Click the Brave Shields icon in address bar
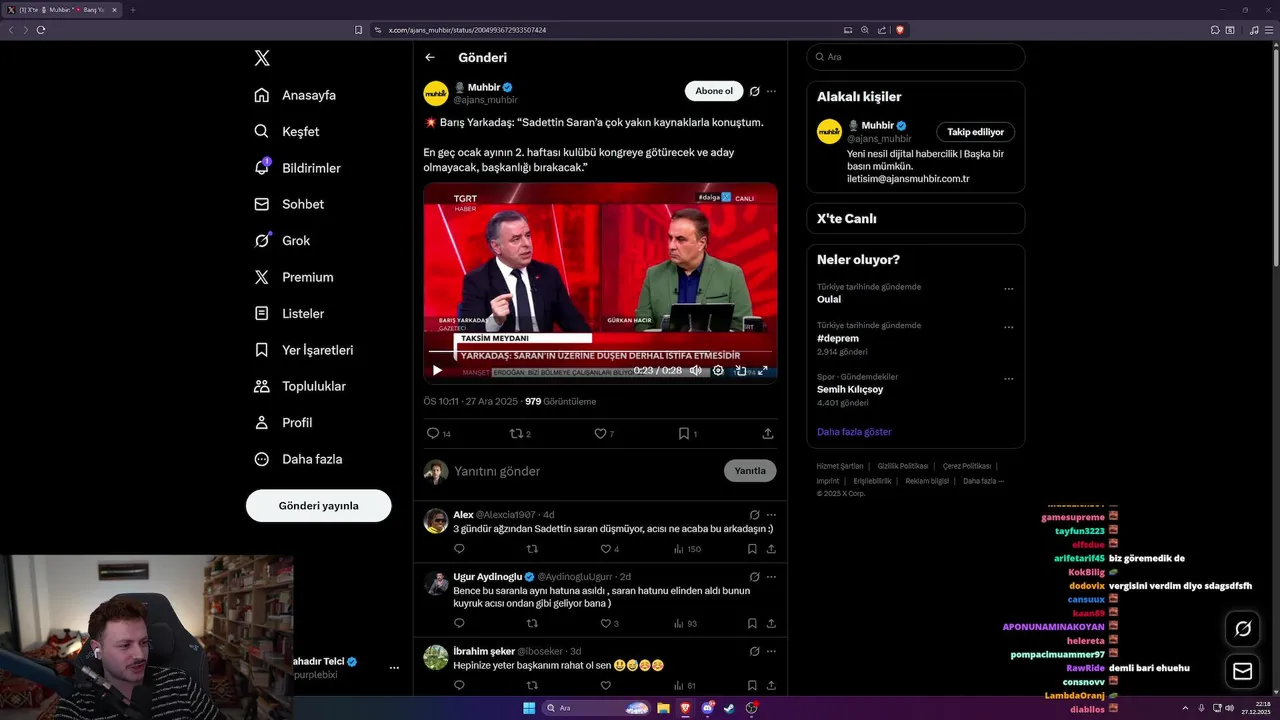This screenshot has height=720, width=1280. tap(900, 30)
